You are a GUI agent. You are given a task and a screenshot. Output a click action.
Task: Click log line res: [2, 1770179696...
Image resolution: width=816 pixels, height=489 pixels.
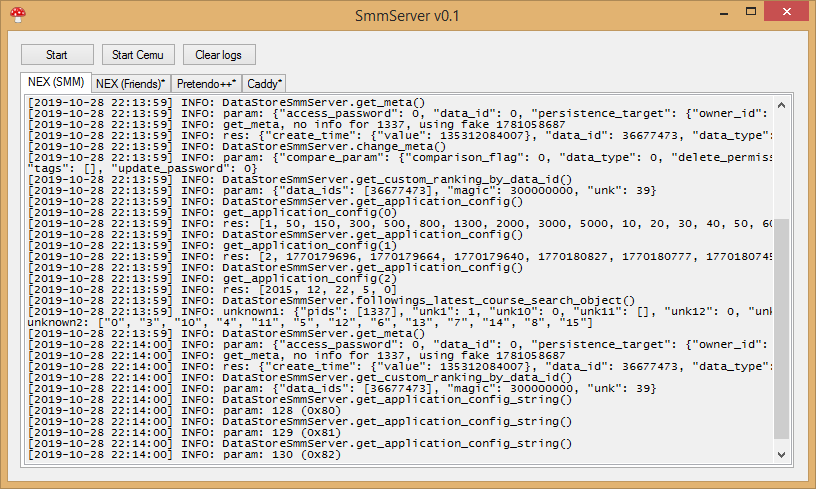click(x=400, y=256)
